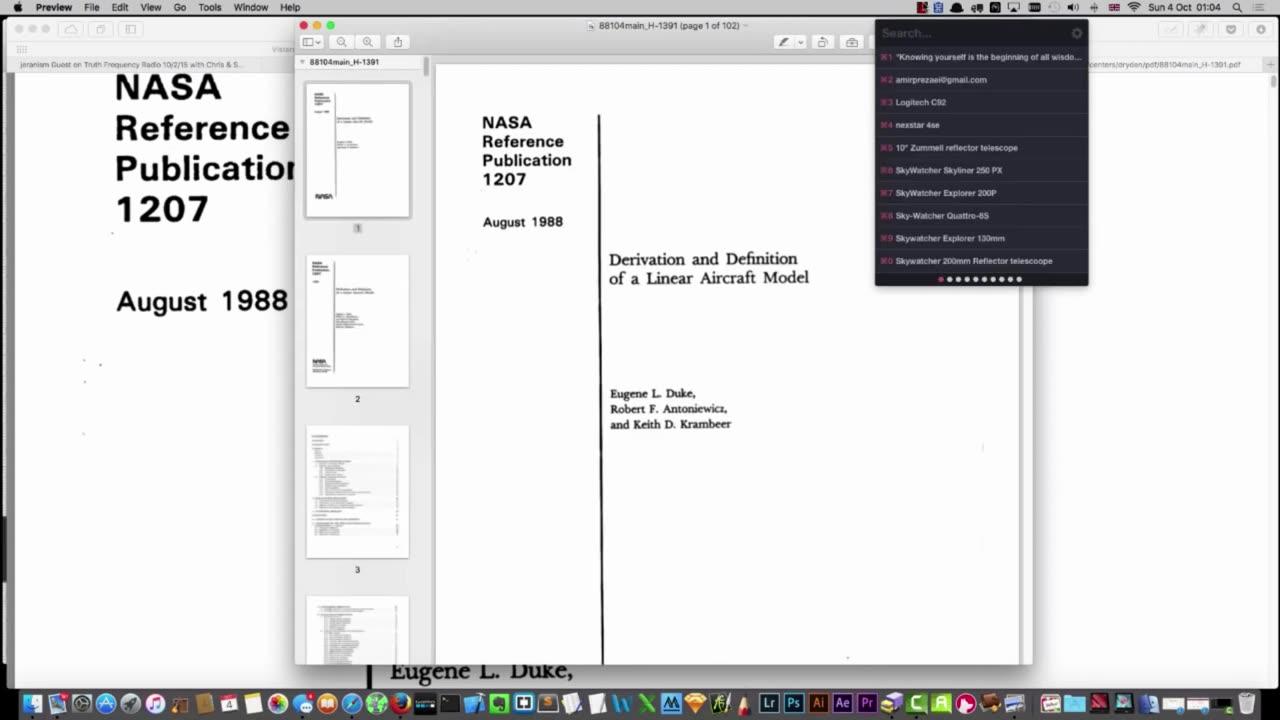The height and width of the screenshot is (720, 1280).
Task: Open the Apple menu
Action: point(17,7)
